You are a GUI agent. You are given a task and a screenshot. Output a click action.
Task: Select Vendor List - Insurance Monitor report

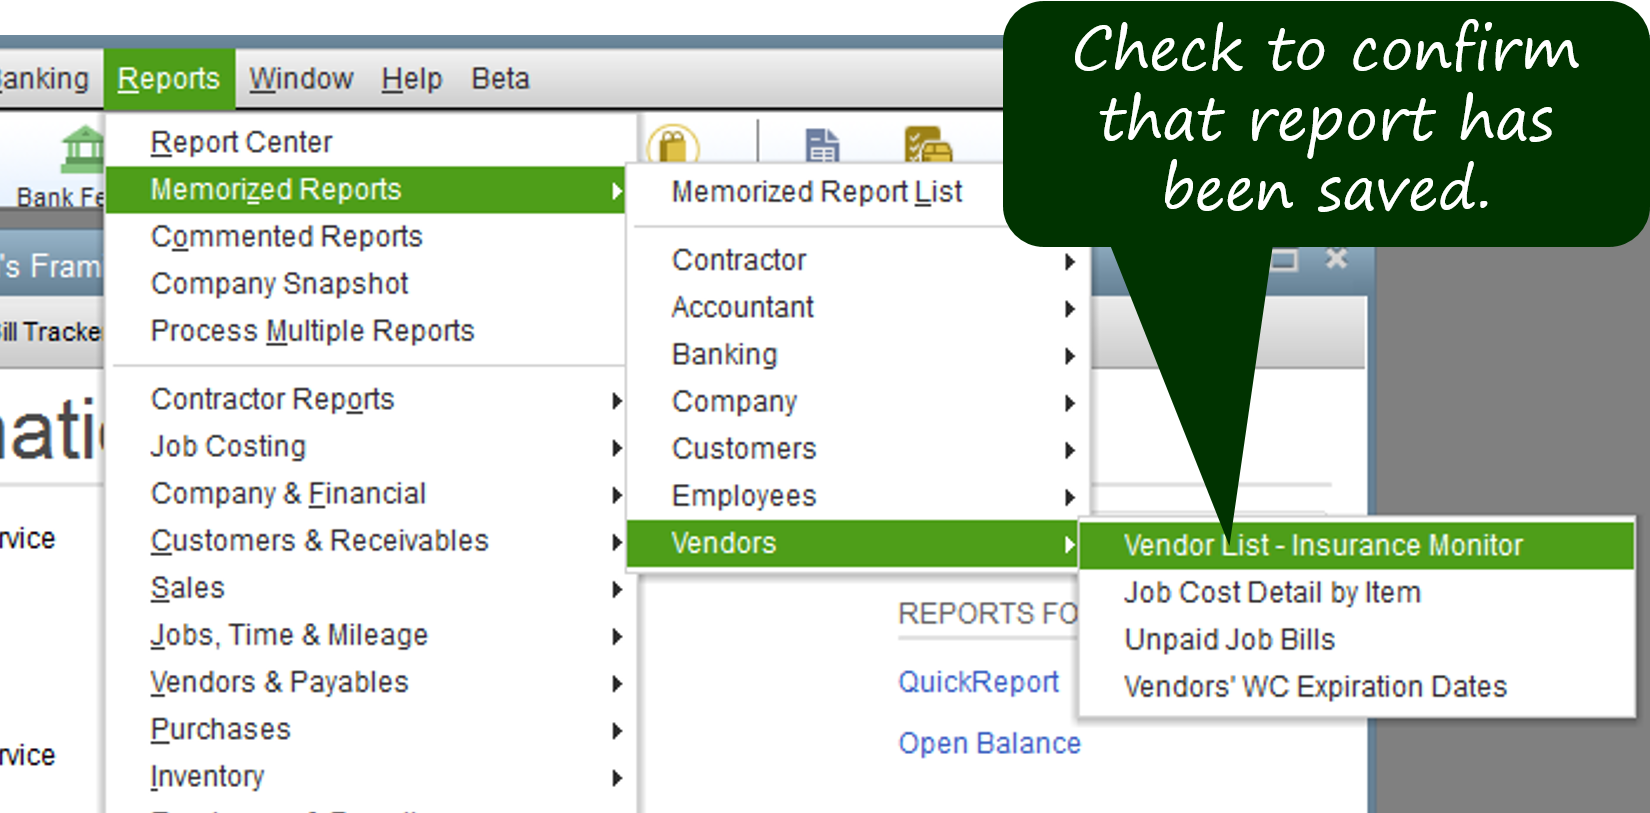1322,545
